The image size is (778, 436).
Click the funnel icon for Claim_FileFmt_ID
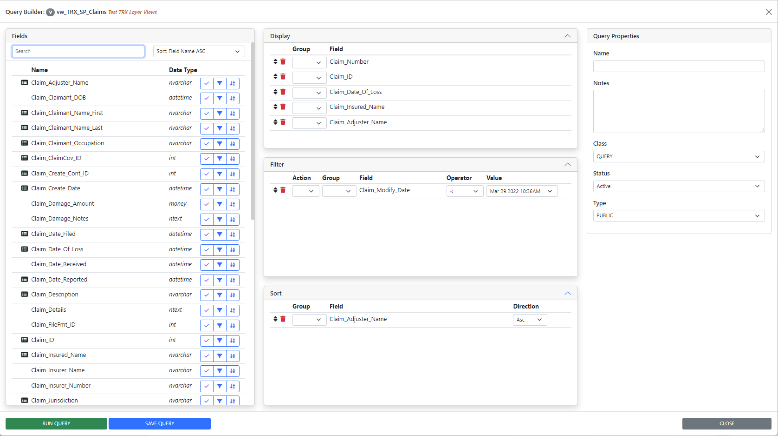click(219, 325)
